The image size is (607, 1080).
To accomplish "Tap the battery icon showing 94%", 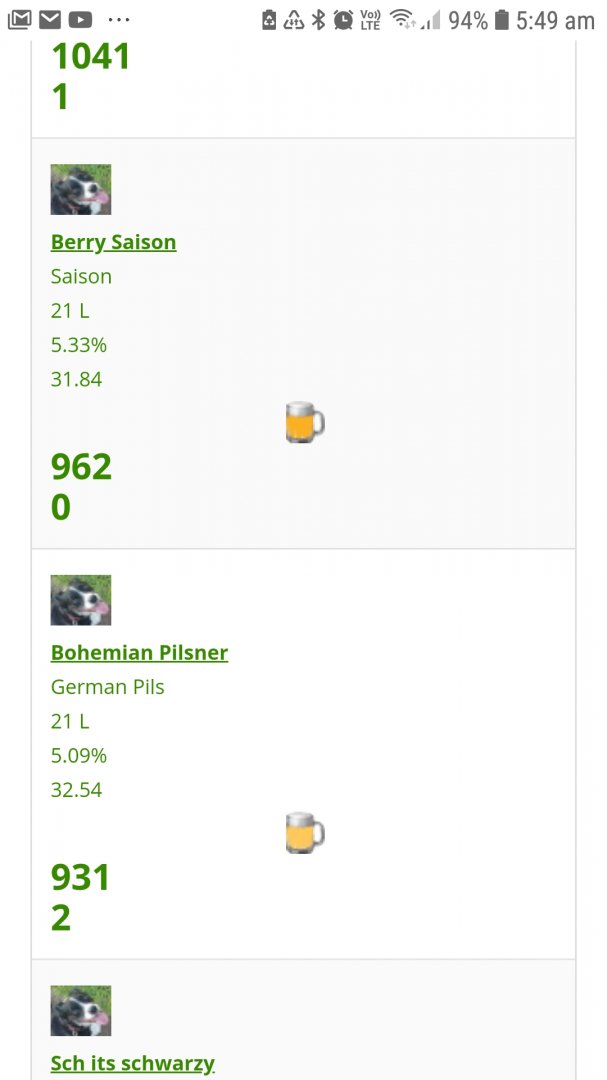I will pos(502,20).
